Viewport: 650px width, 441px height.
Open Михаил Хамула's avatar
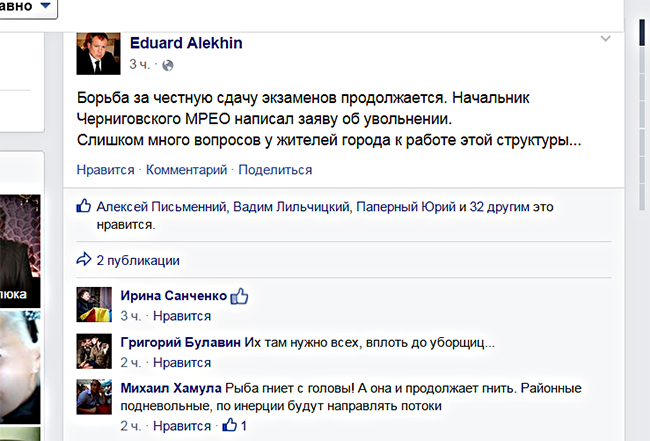click(x=94, y=396)
